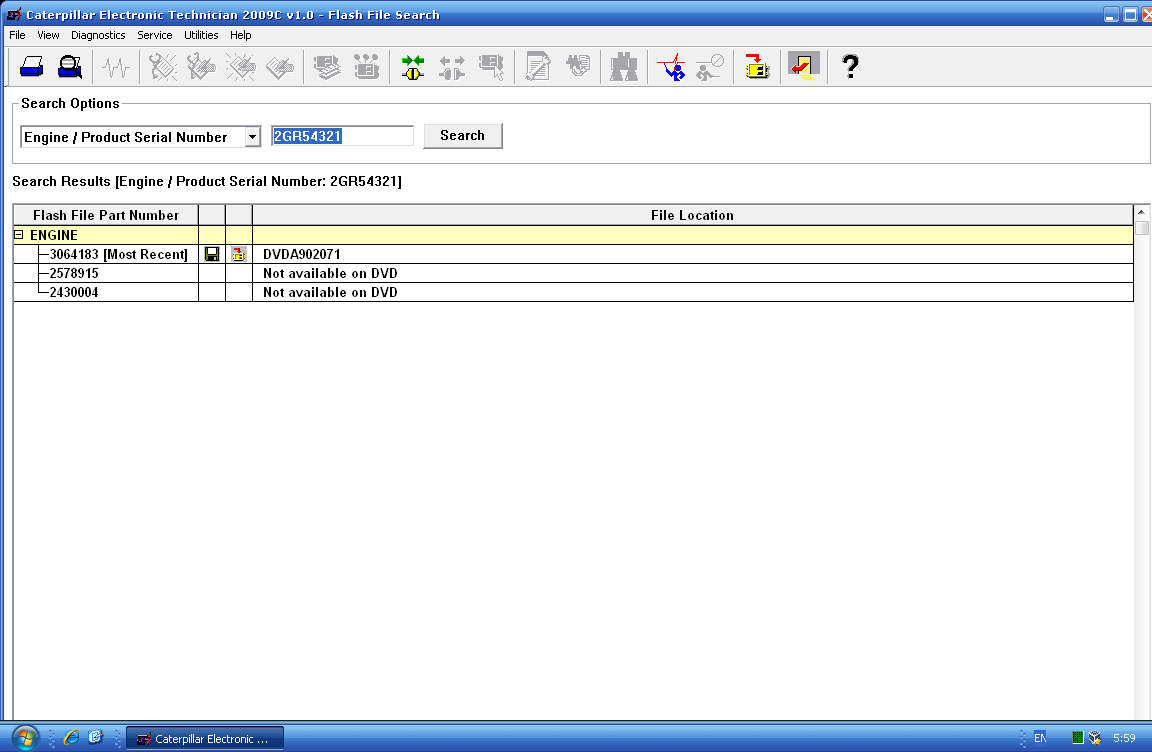Open Active Diagnostic Codes toolbar icon
Image resolution: width=1152 pixels, height=752 pixels.
(162, 67)
